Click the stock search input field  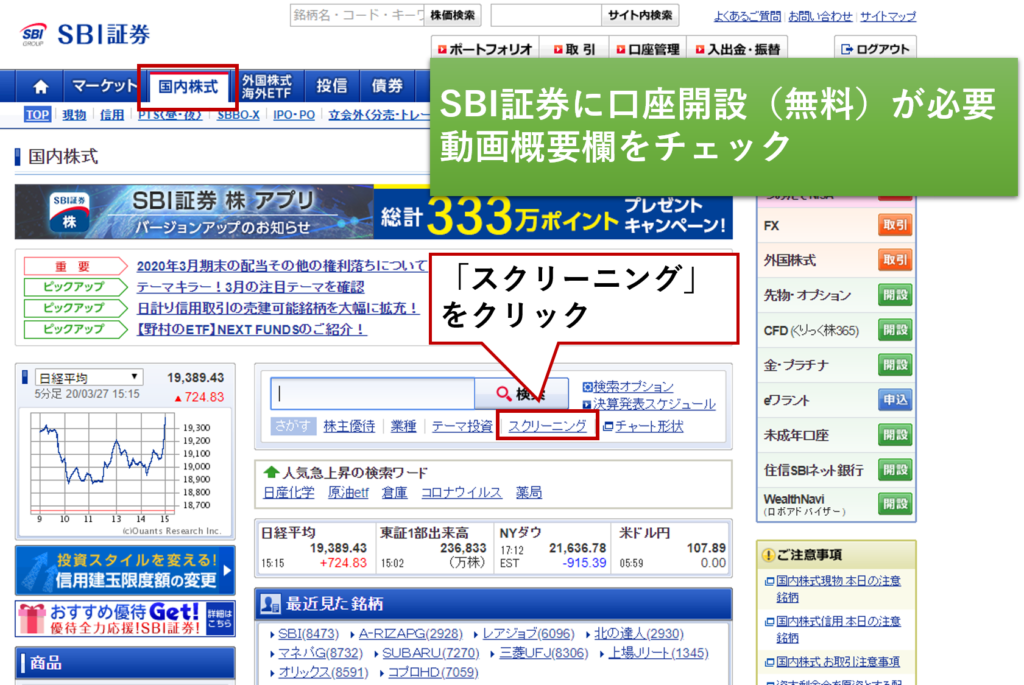pos(372,393)
